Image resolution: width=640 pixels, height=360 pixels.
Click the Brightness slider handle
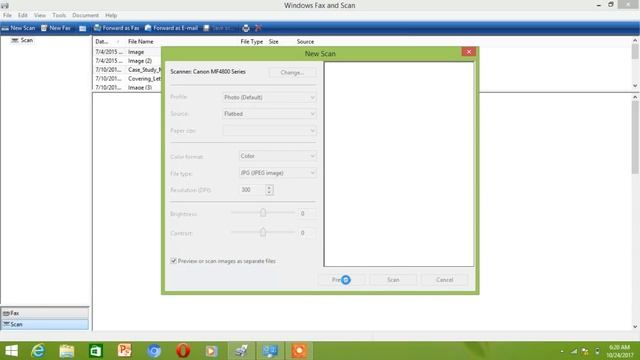[x=263, y=213]
